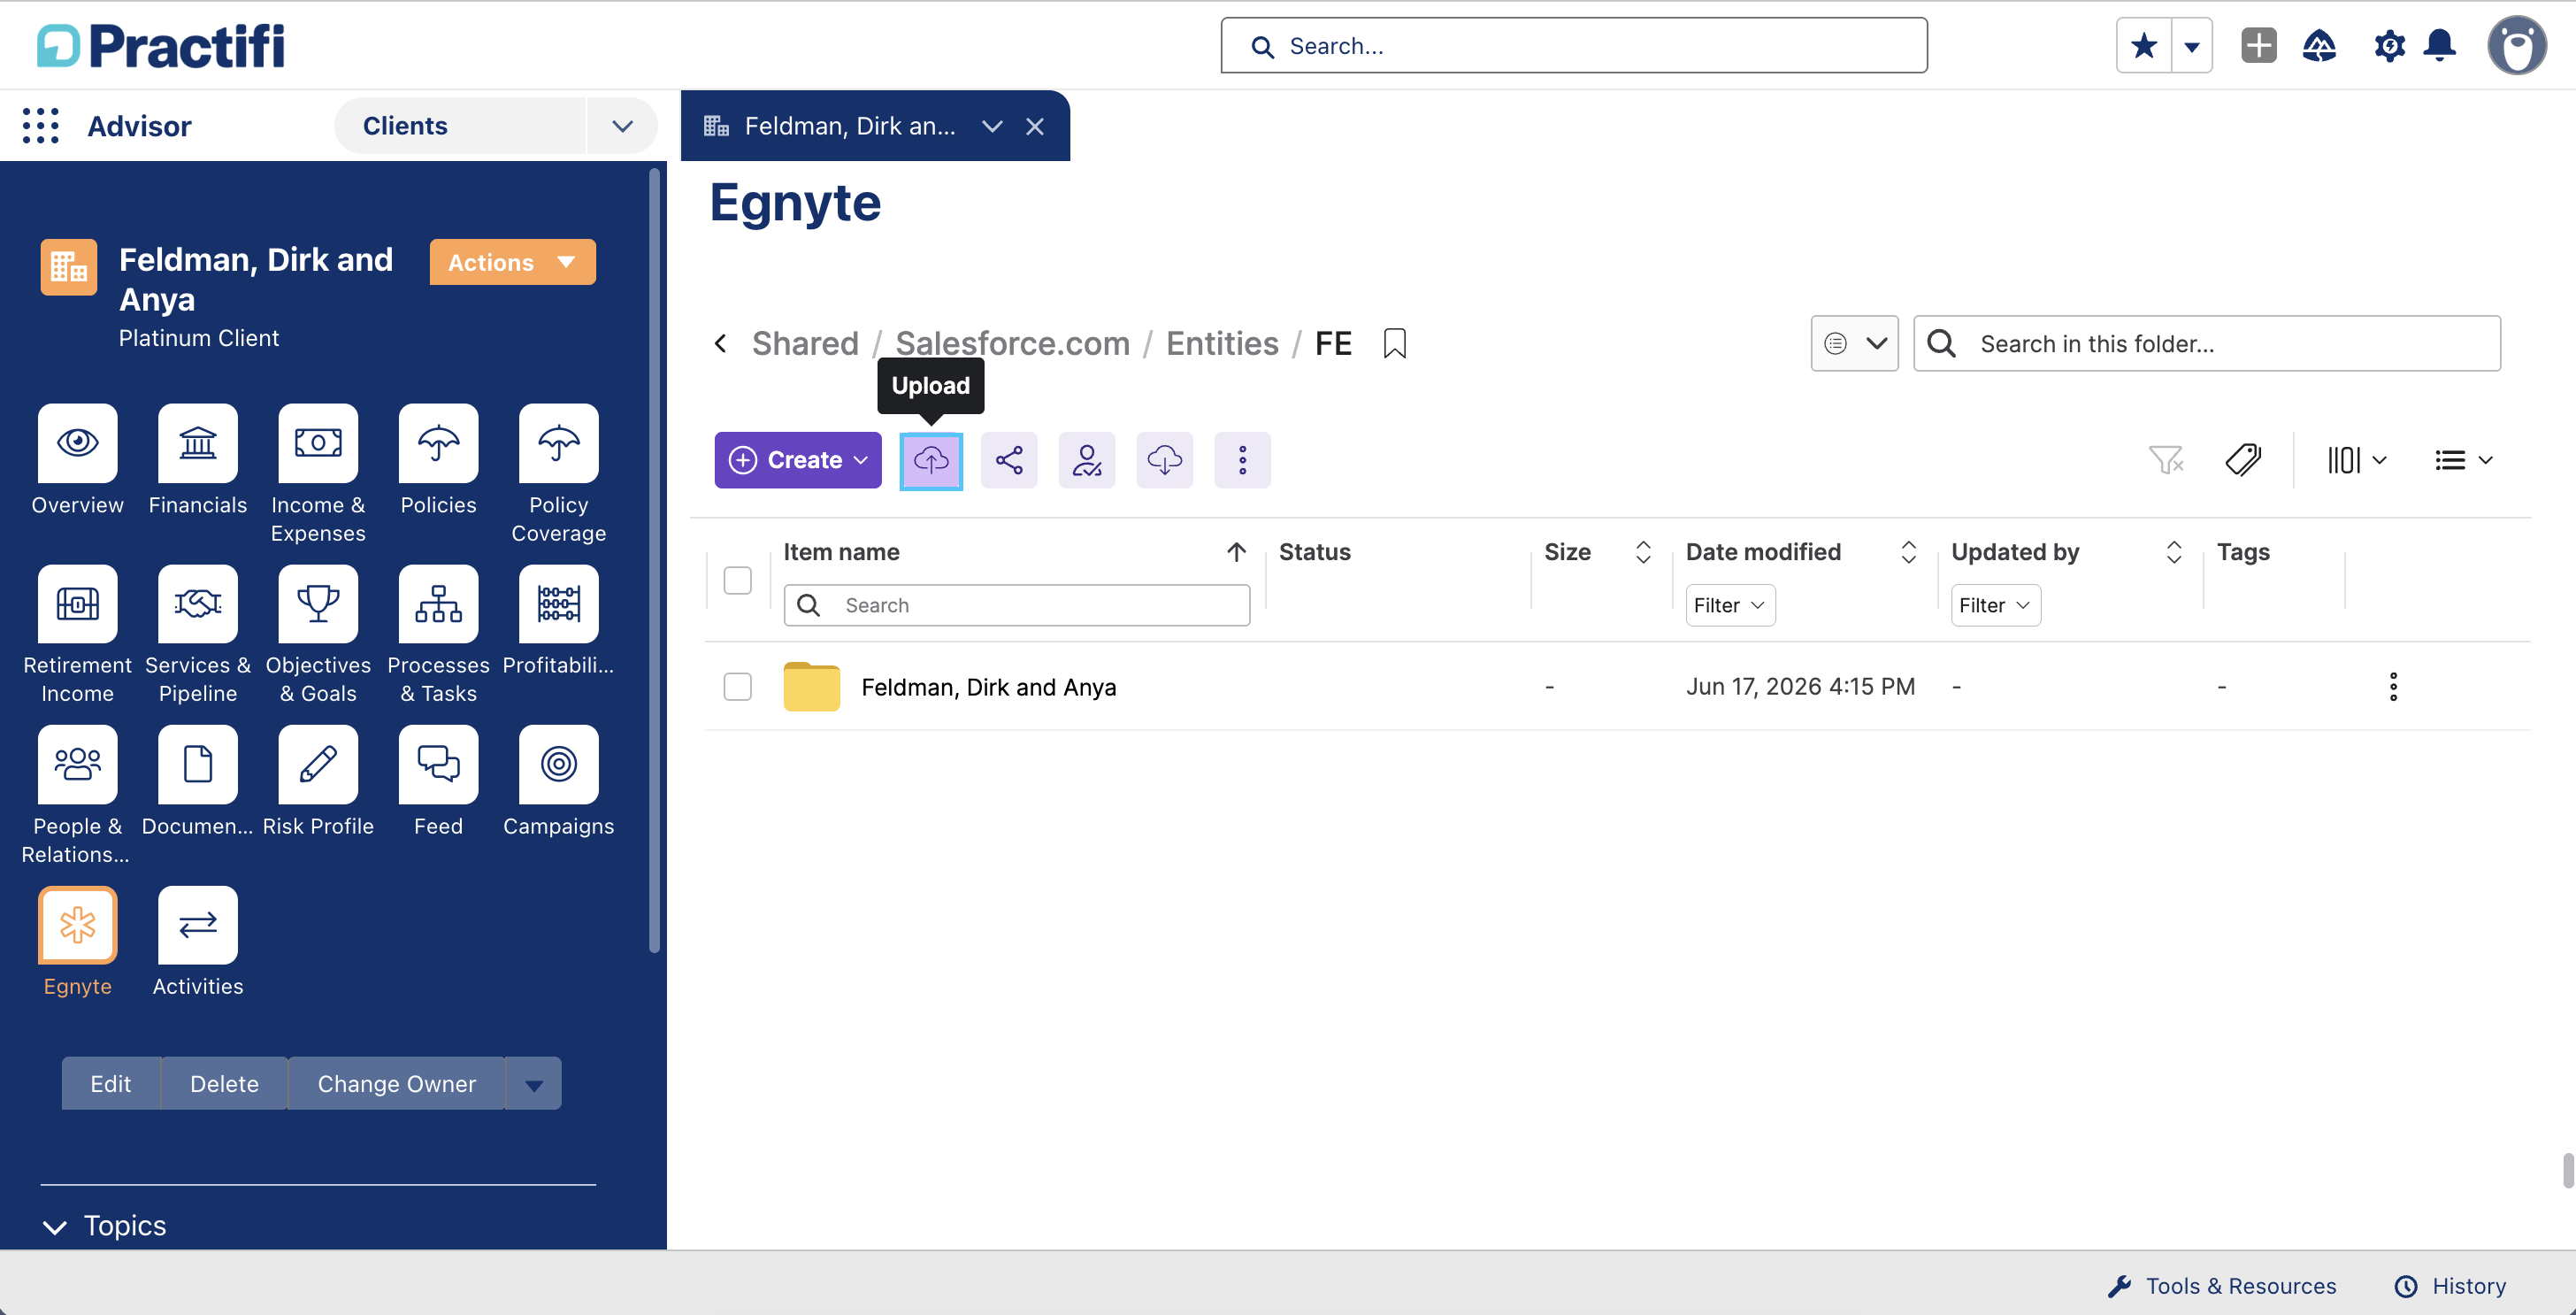Open the Clients navigation dropdown
2576x1315 pixels.
622,126
